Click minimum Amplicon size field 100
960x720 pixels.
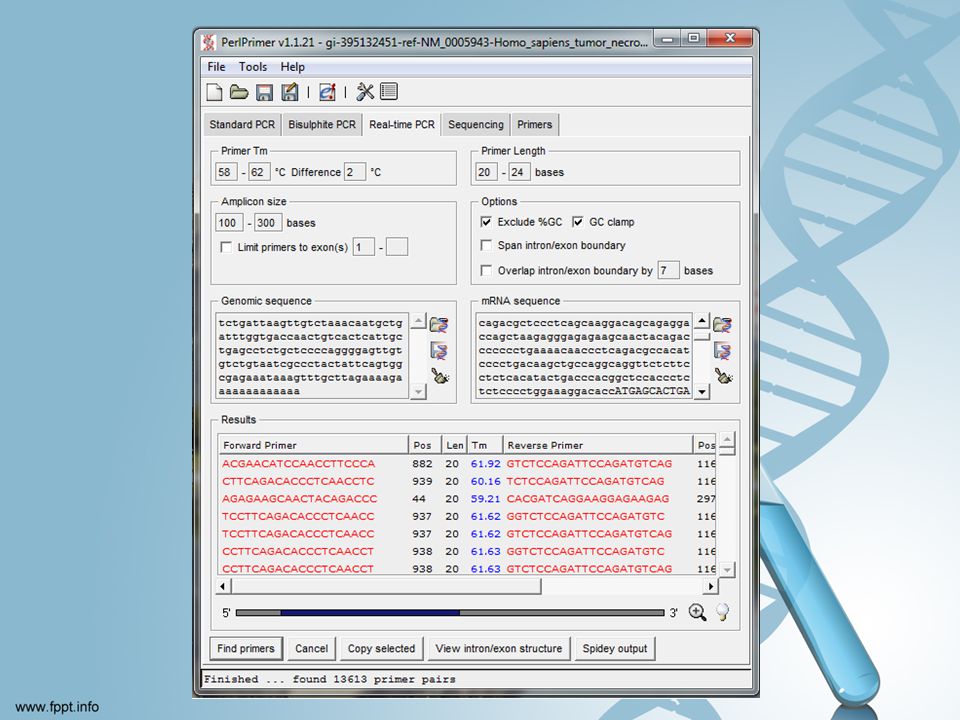click(x=229, y=223)
